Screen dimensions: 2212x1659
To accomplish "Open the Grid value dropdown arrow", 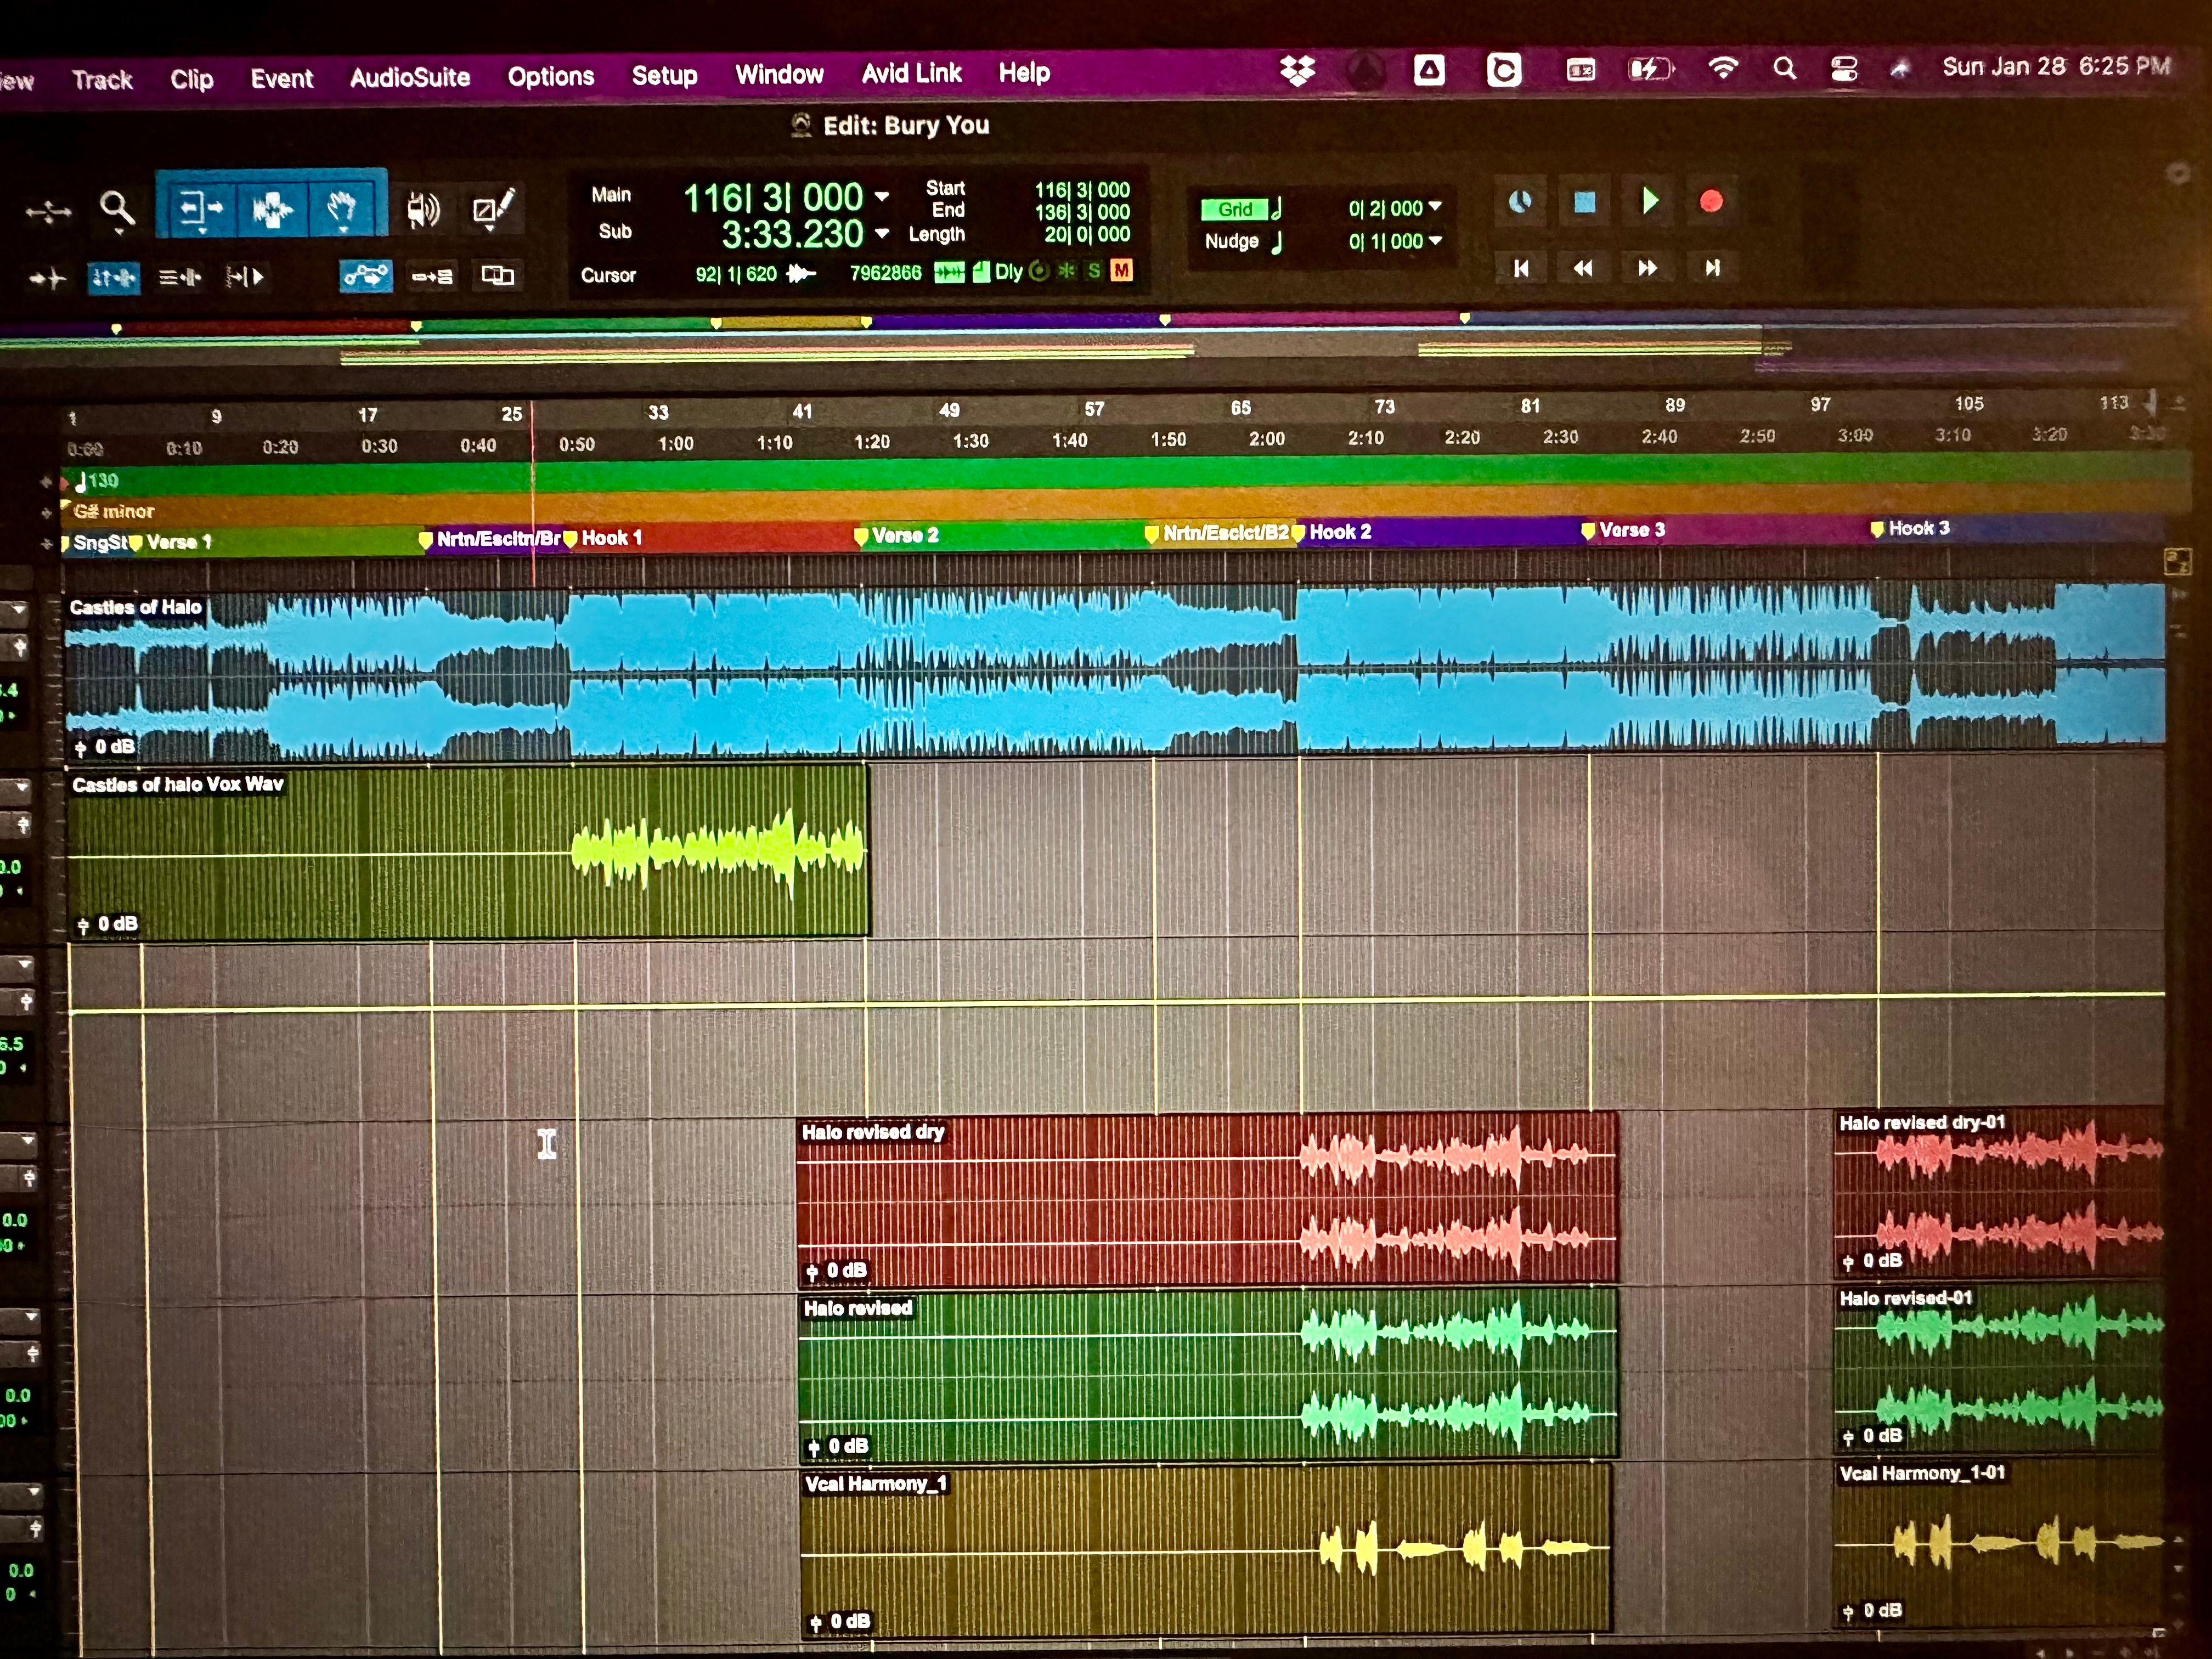I will [x=1435, y=207].
